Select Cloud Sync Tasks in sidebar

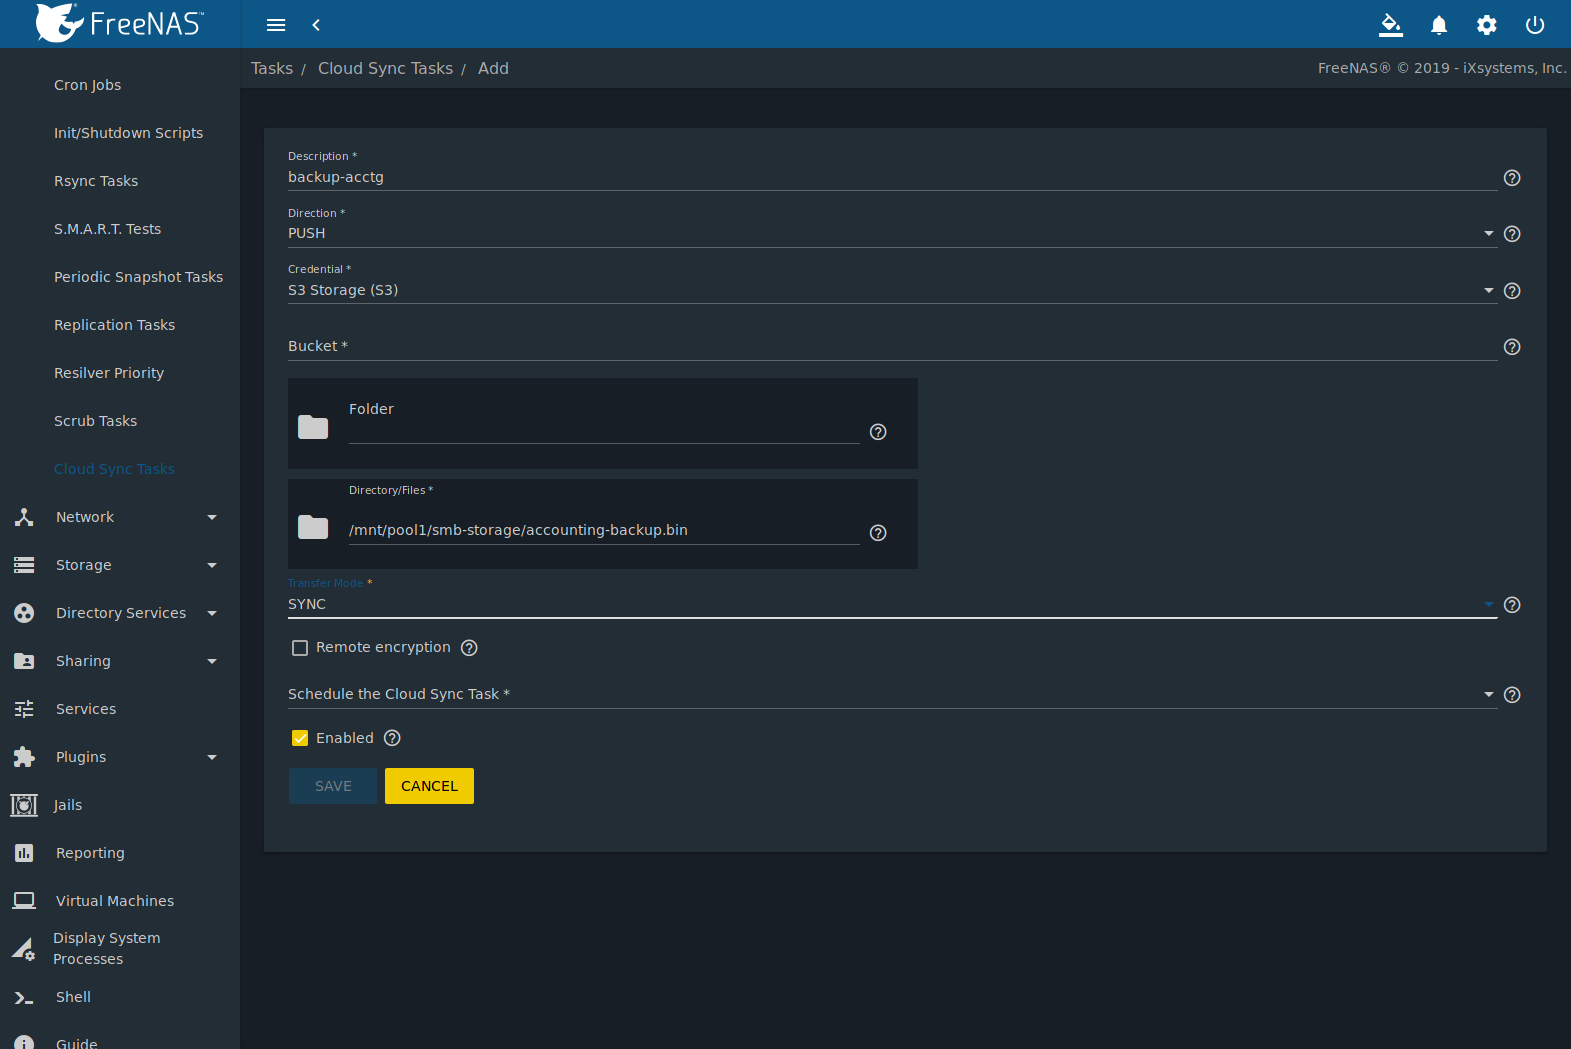click(114, 469)
